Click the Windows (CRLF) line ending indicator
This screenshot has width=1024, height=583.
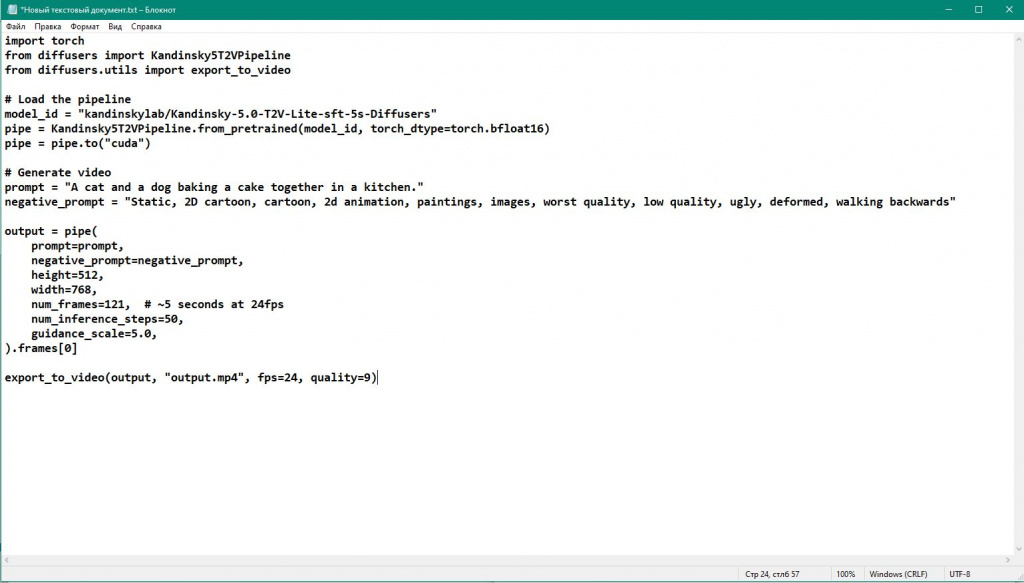898,574
